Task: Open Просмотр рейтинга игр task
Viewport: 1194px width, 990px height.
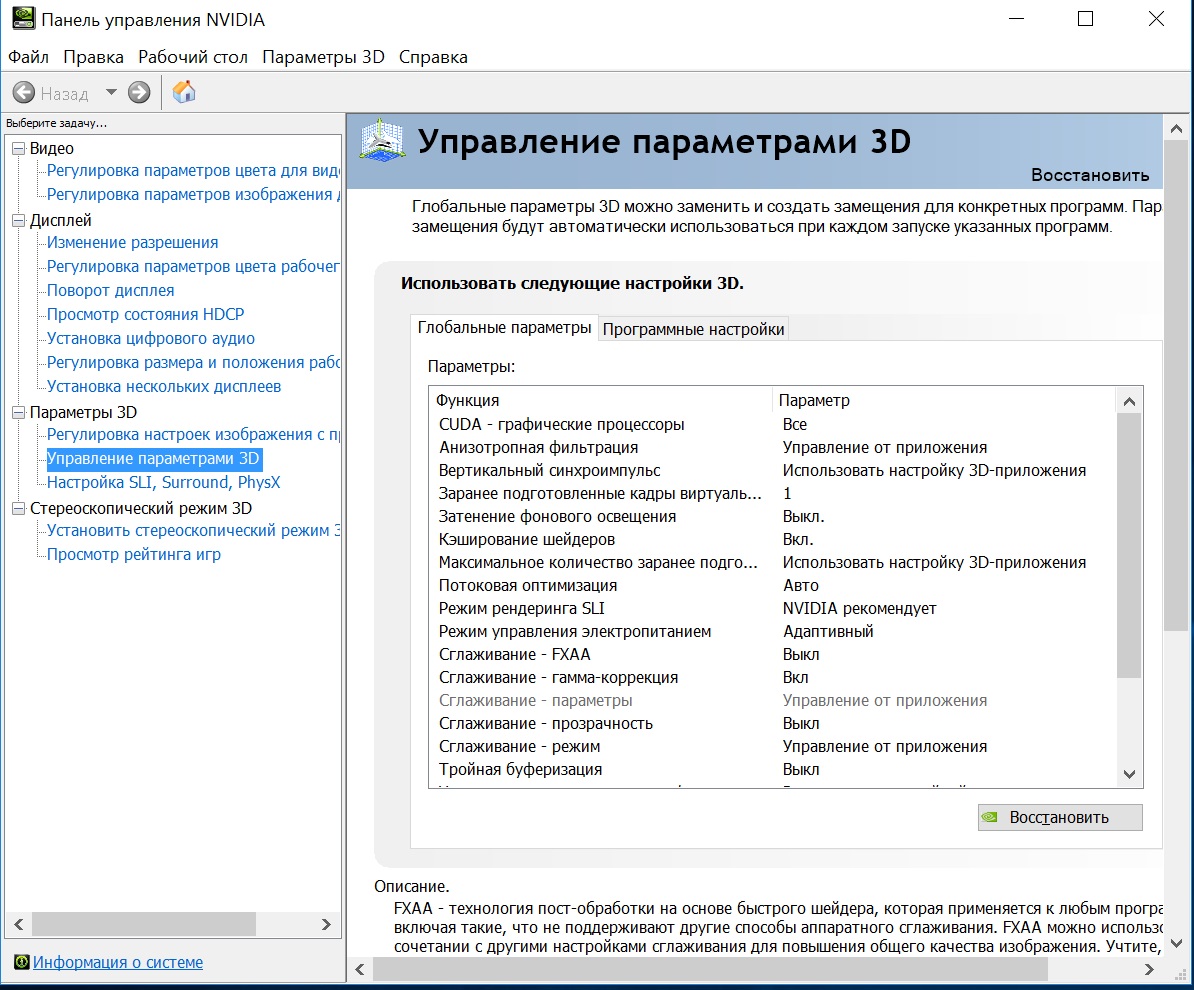Action: coord(134,554)
